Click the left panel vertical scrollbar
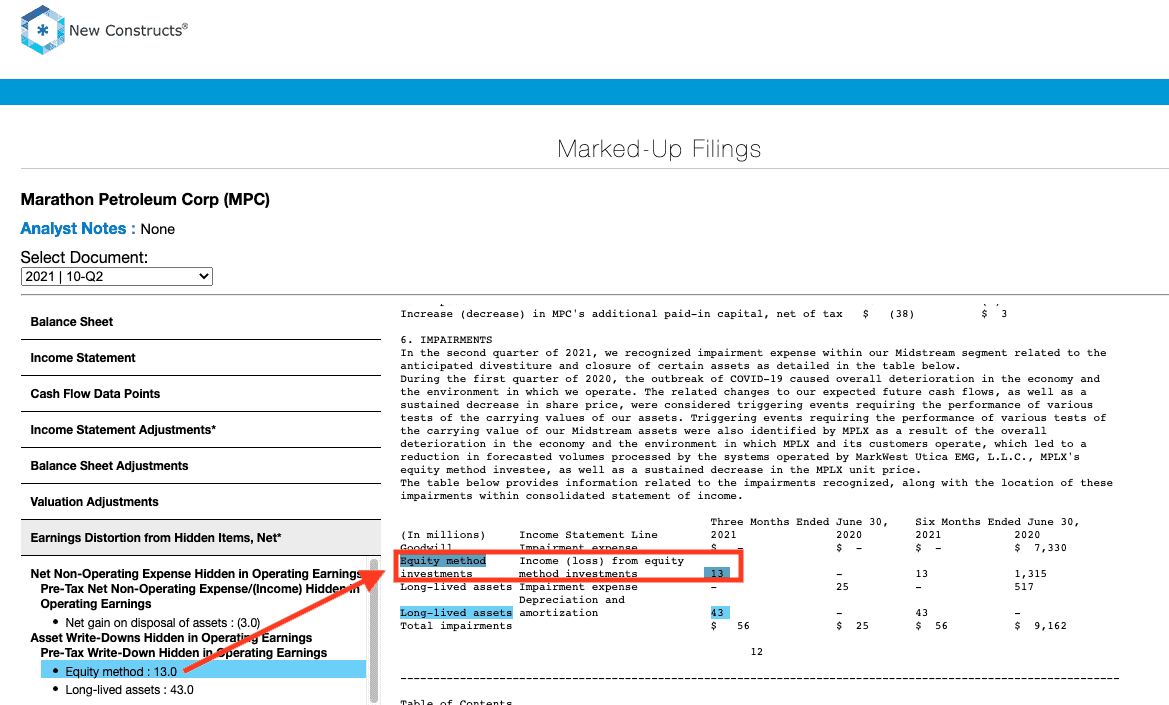 click(374, 630)
